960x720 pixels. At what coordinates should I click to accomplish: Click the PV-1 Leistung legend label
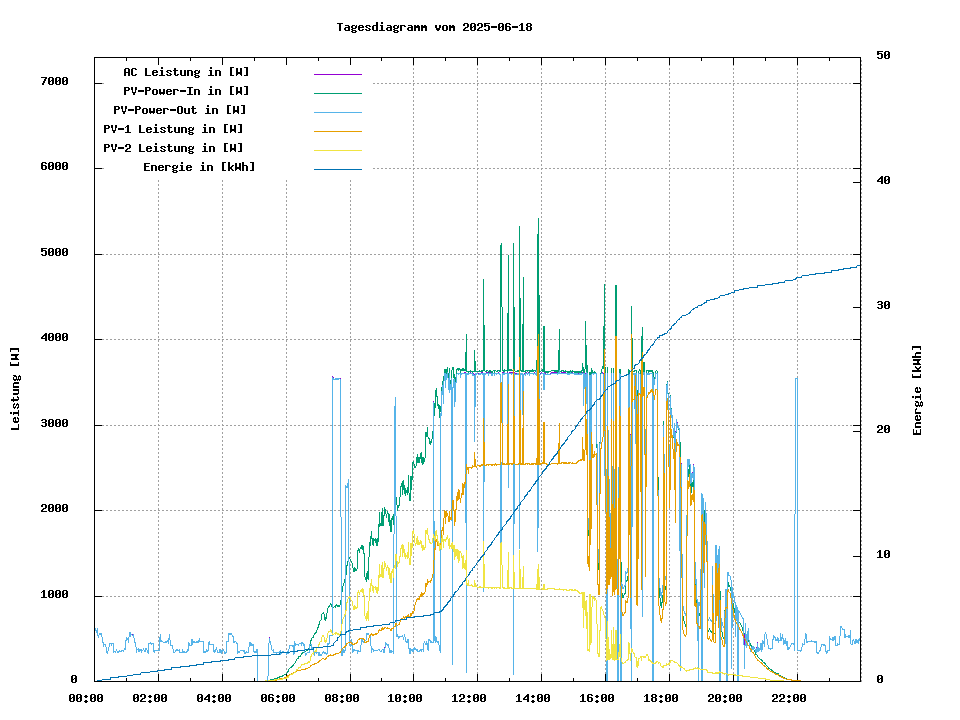click(173, 129)
